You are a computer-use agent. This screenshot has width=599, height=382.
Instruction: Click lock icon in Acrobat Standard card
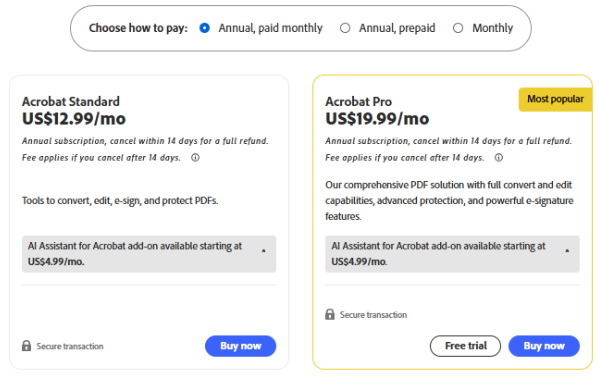pyautogui.click(x=26, y=346)
